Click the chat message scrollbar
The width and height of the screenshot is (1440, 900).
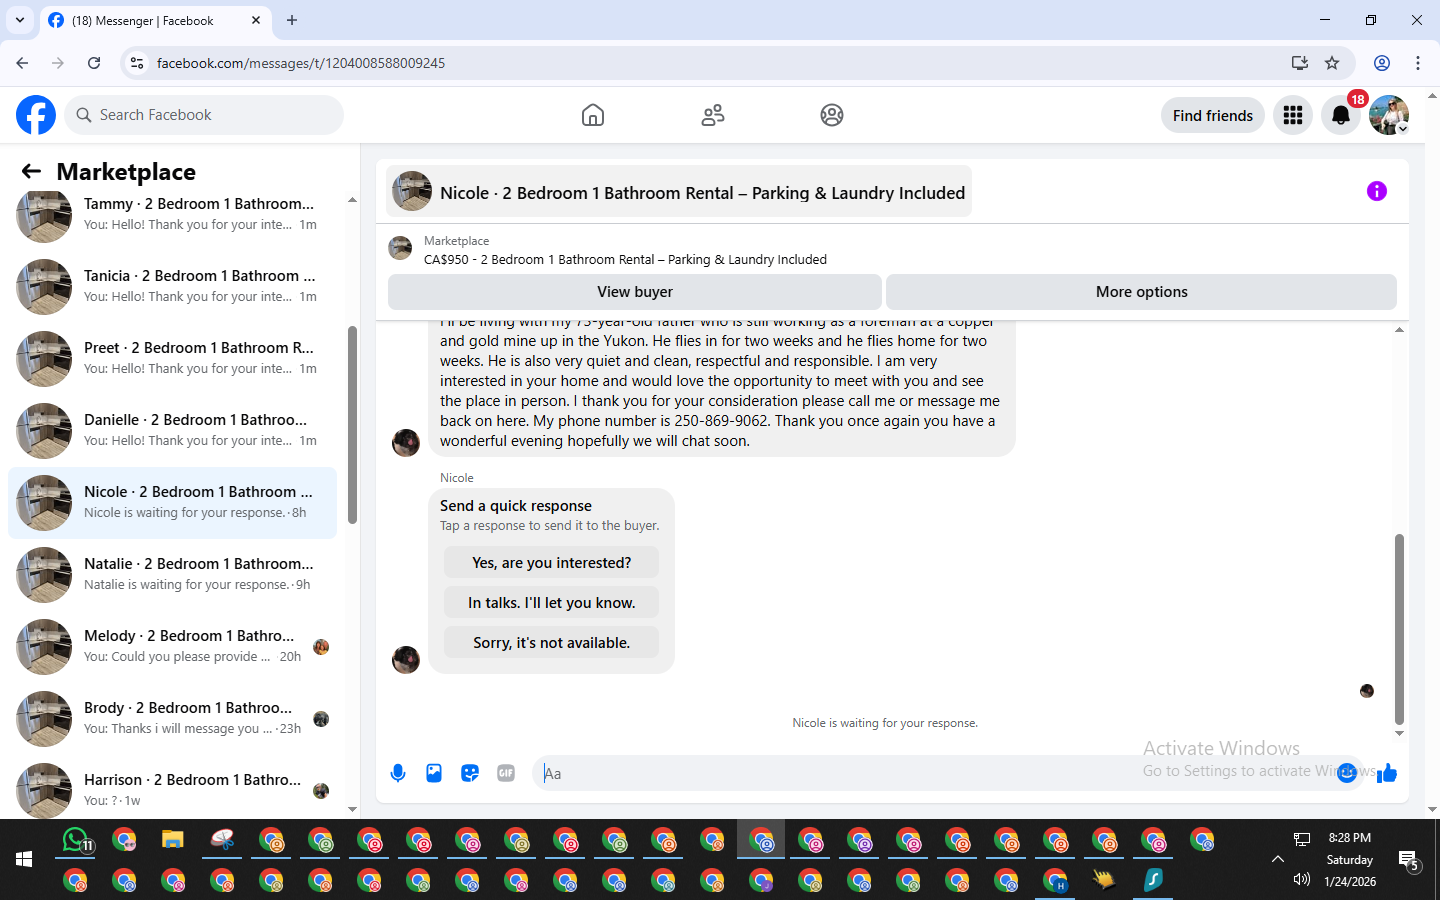coord(1399,629)
